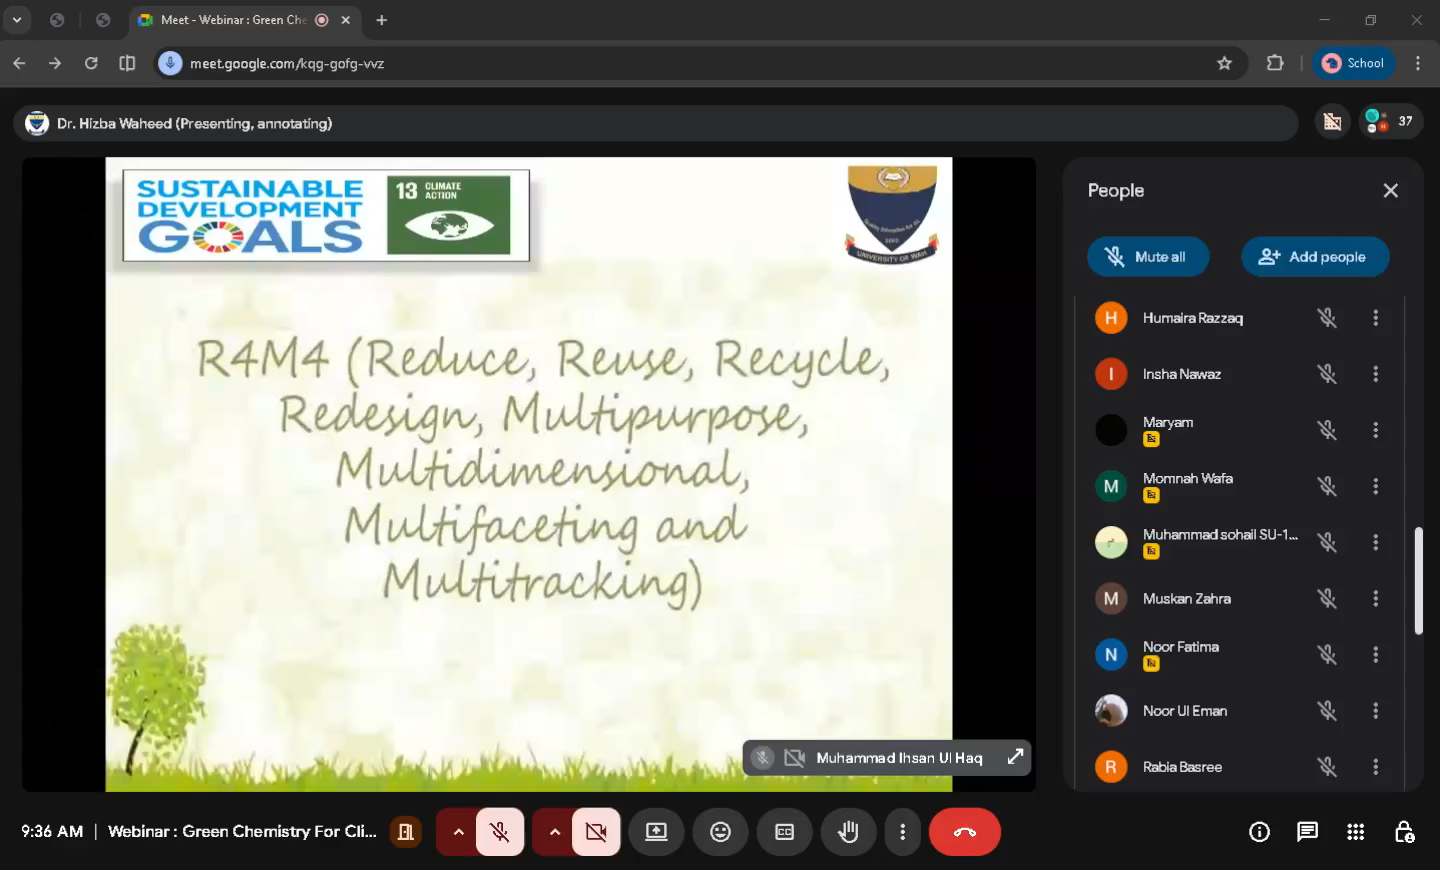Viewport: 1440px width, 870px height.
Task: Click the raise hand icon
Action: 848,832
